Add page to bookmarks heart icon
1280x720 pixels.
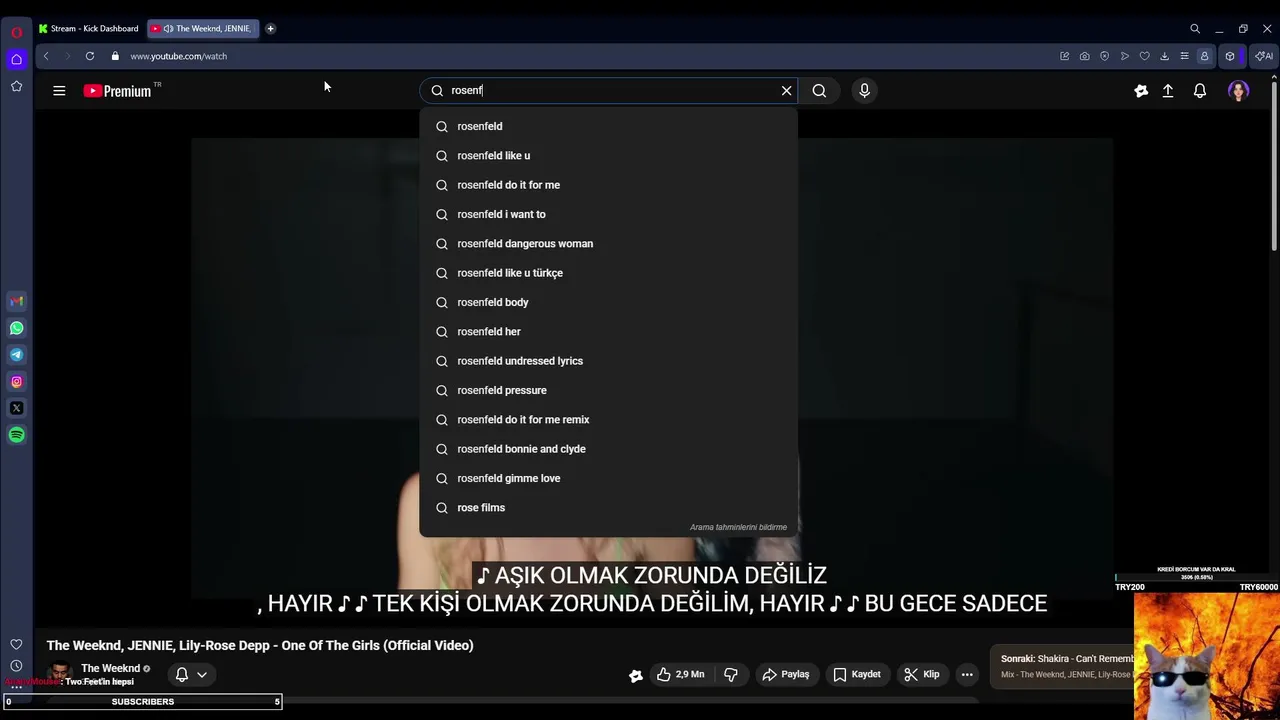pos(1144,56)
